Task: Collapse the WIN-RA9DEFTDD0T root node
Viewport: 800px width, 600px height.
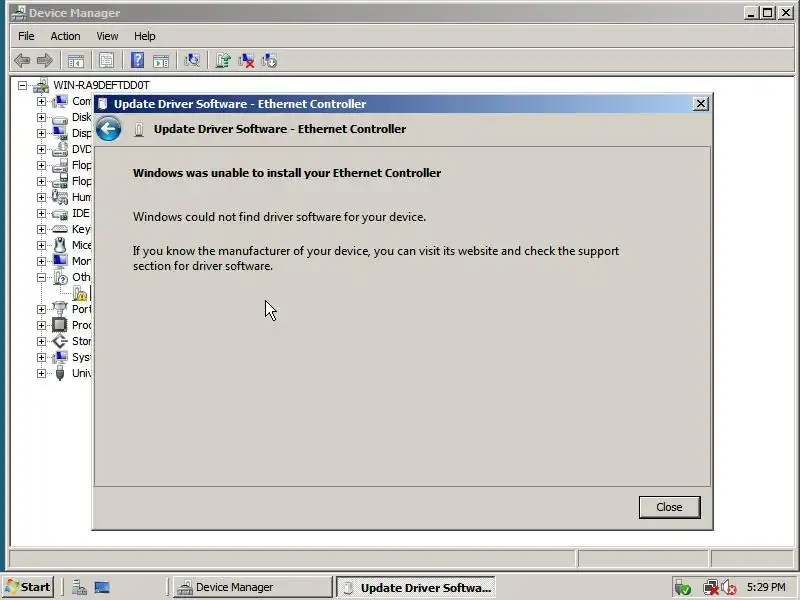Action: 22,85
